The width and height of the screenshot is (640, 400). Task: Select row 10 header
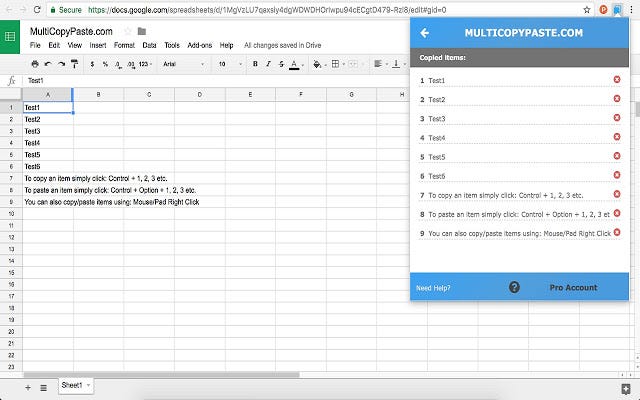11,213
